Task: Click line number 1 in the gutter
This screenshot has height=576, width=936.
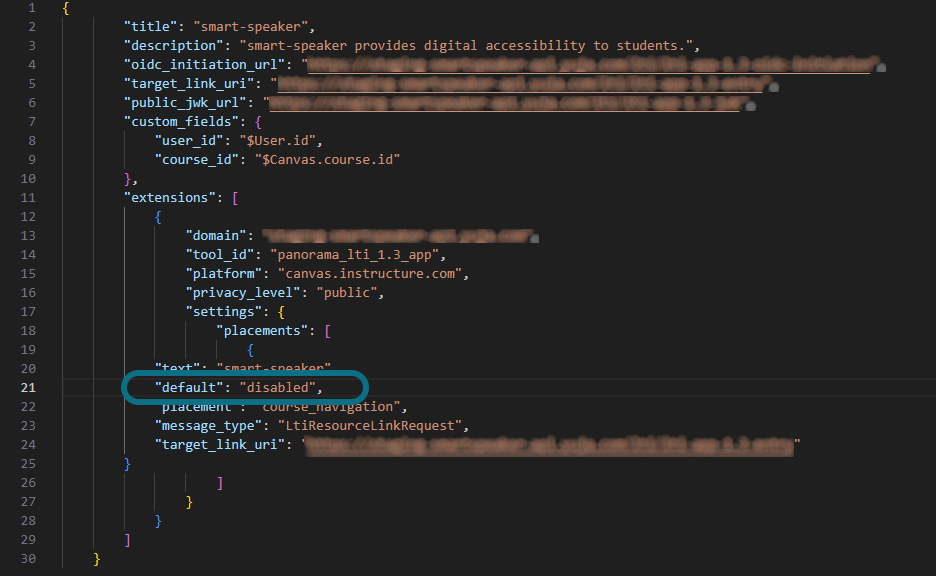Action: [x=32, y=8]
